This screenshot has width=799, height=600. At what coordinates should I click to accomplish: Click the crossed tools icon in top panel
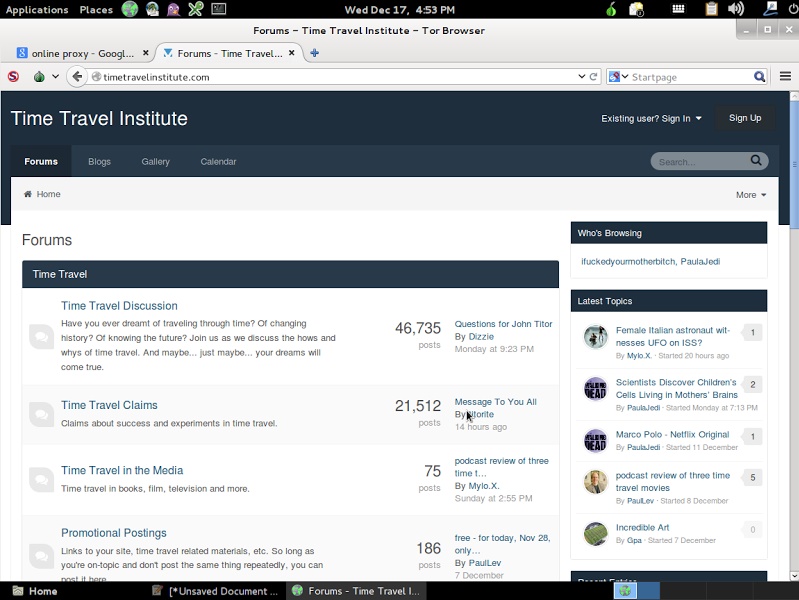(x=196, y=9)
